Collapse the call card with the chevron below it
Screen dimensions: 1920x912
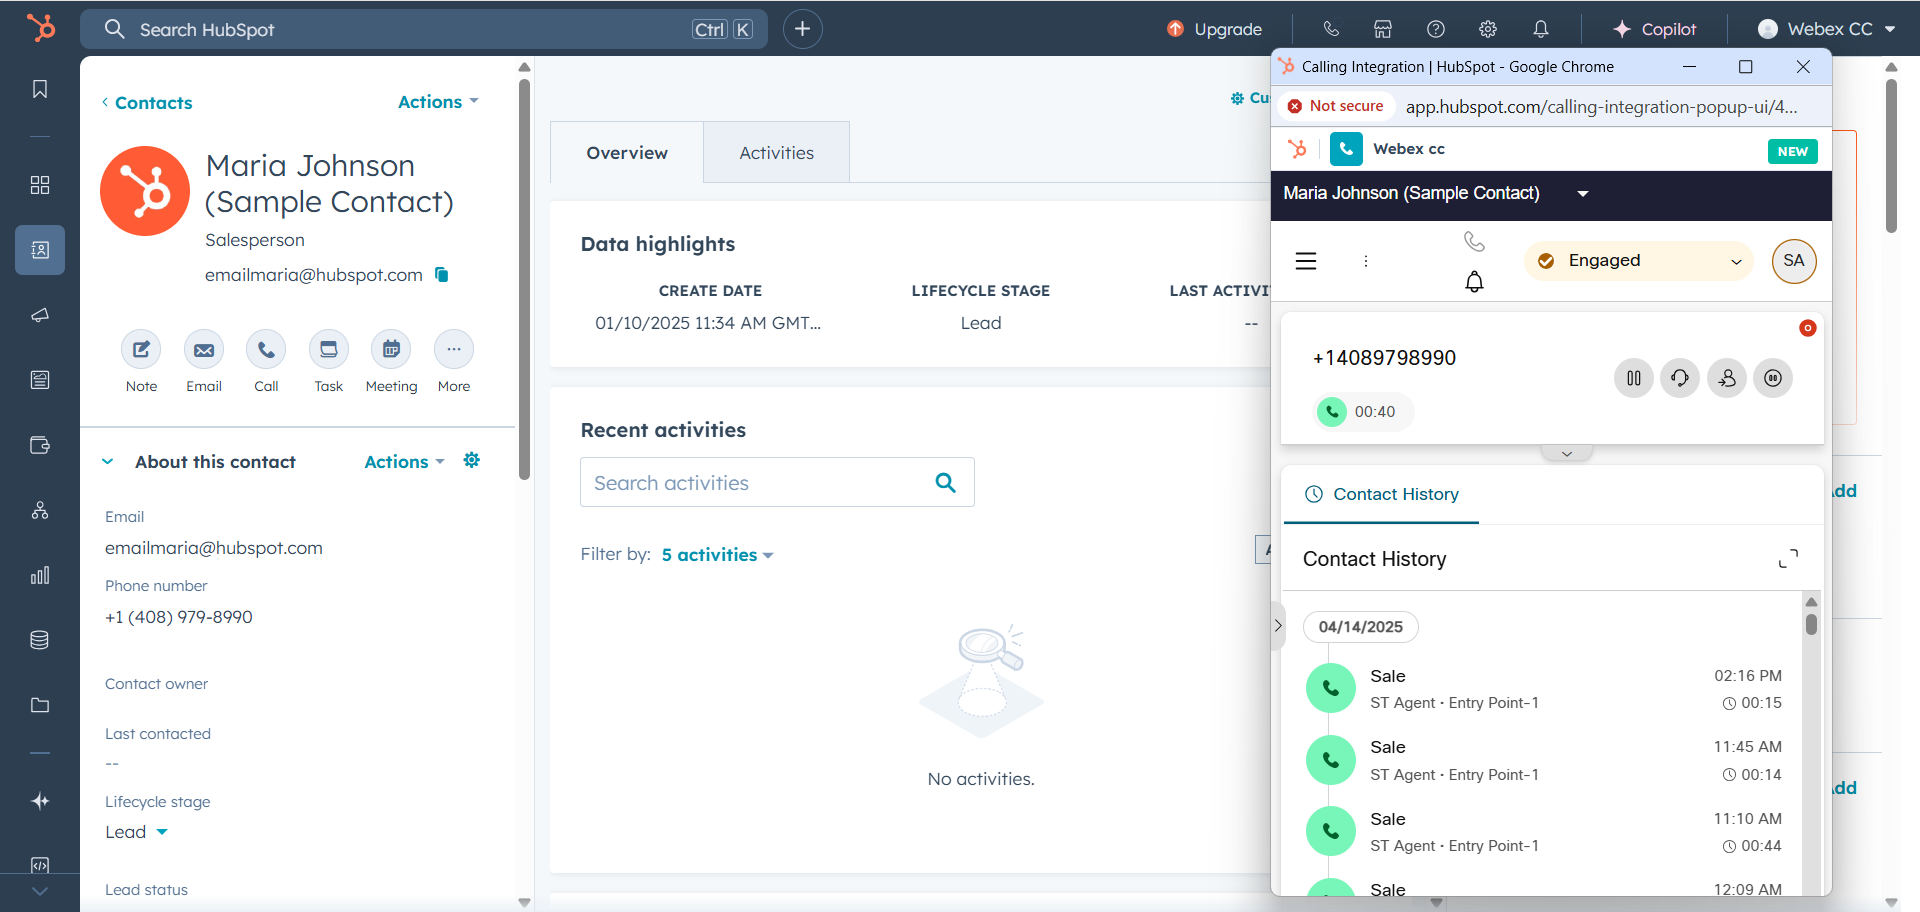point(1567,454)
